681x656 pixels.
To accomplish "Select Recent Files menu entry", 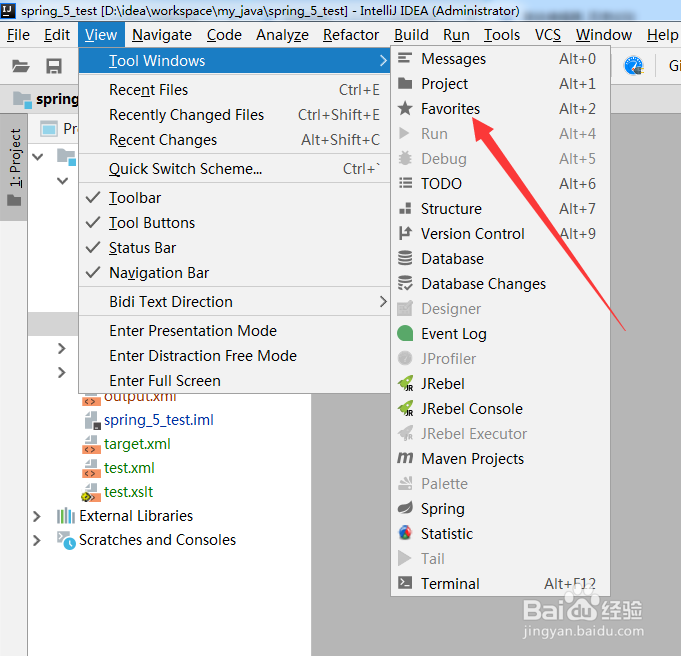I will [x=235, y=89].
